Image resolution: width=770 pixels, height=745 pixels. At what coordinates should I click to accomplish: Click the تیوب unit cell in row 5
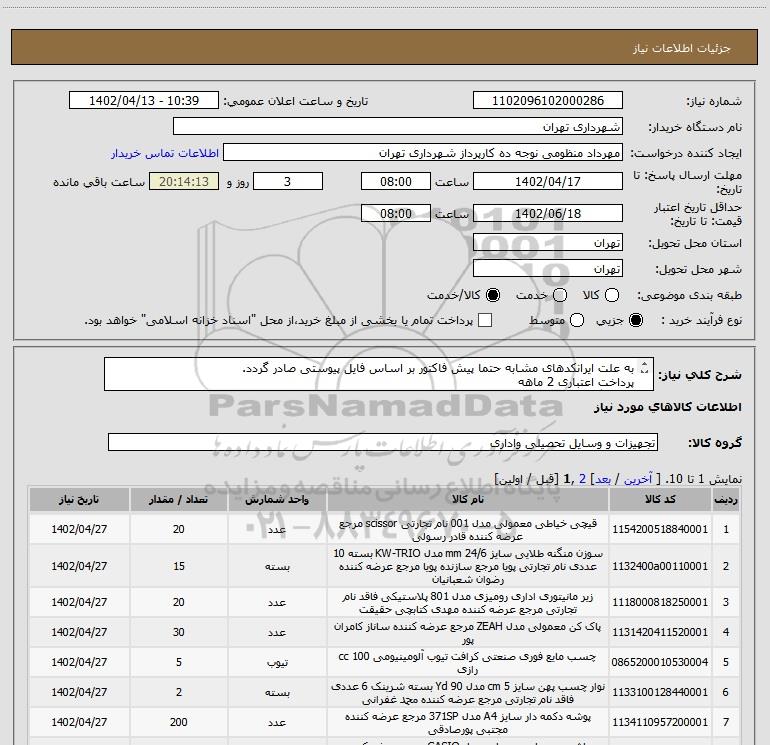pos(277,662)
